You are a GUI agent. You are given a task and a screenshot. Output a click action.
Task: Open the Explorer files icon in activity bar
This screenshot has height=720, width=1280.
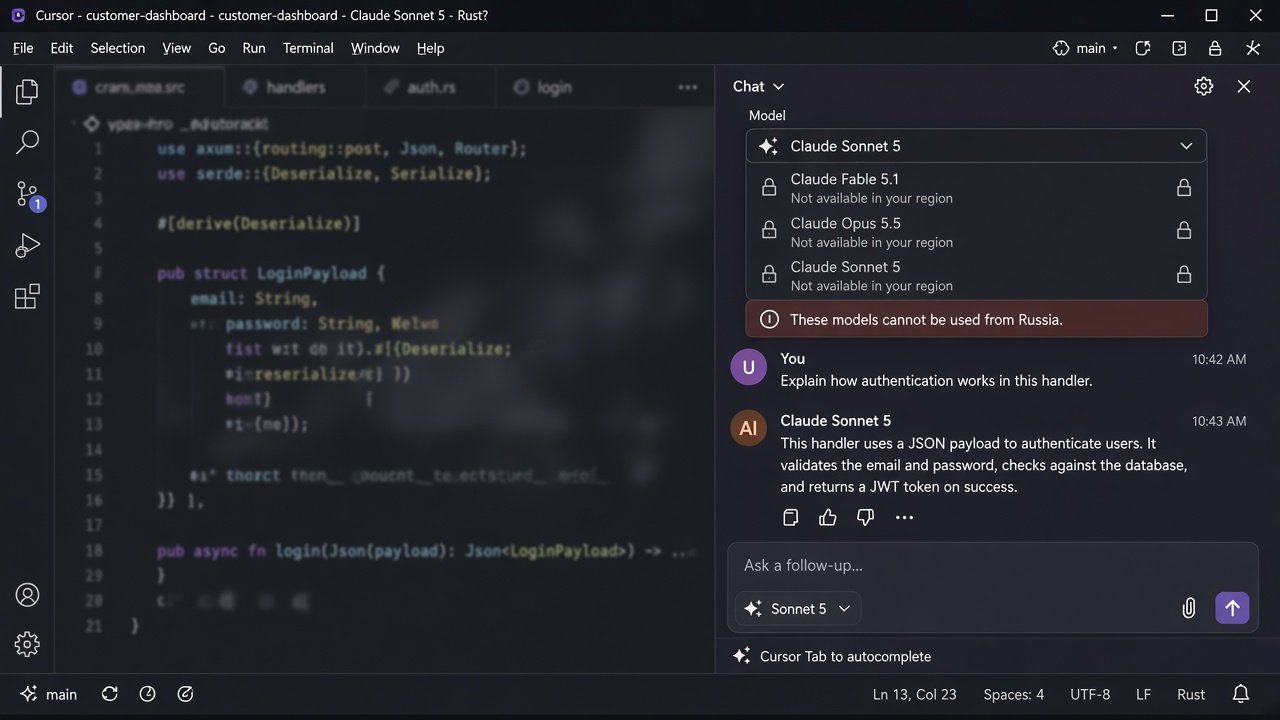pos(27,92)
